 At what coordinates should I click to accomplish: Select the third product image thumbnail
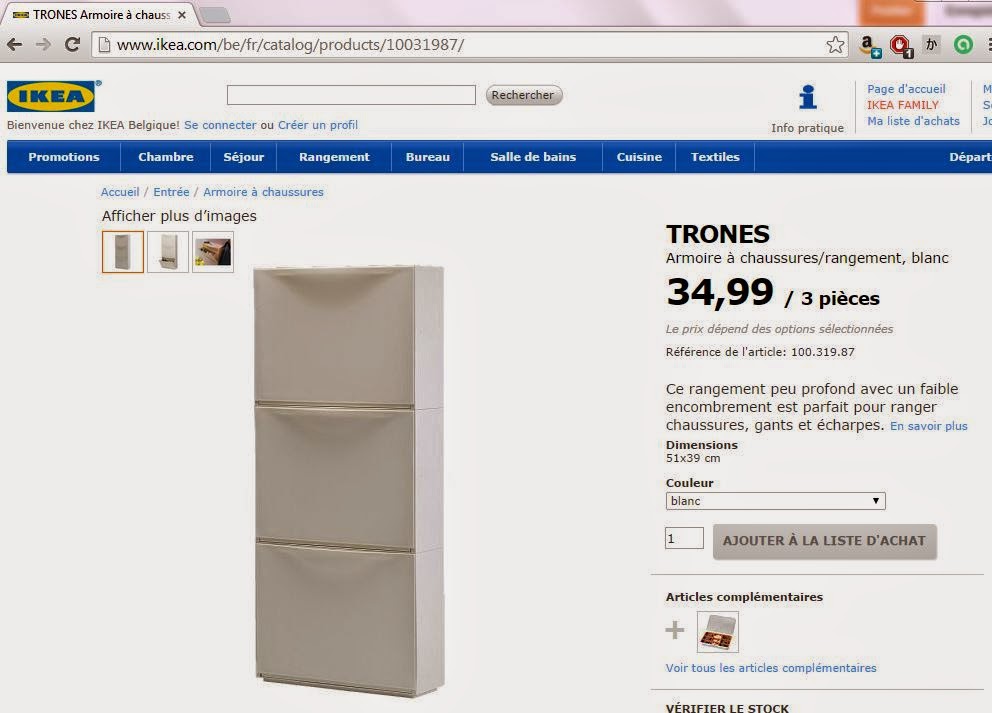(x=213, y=252)
